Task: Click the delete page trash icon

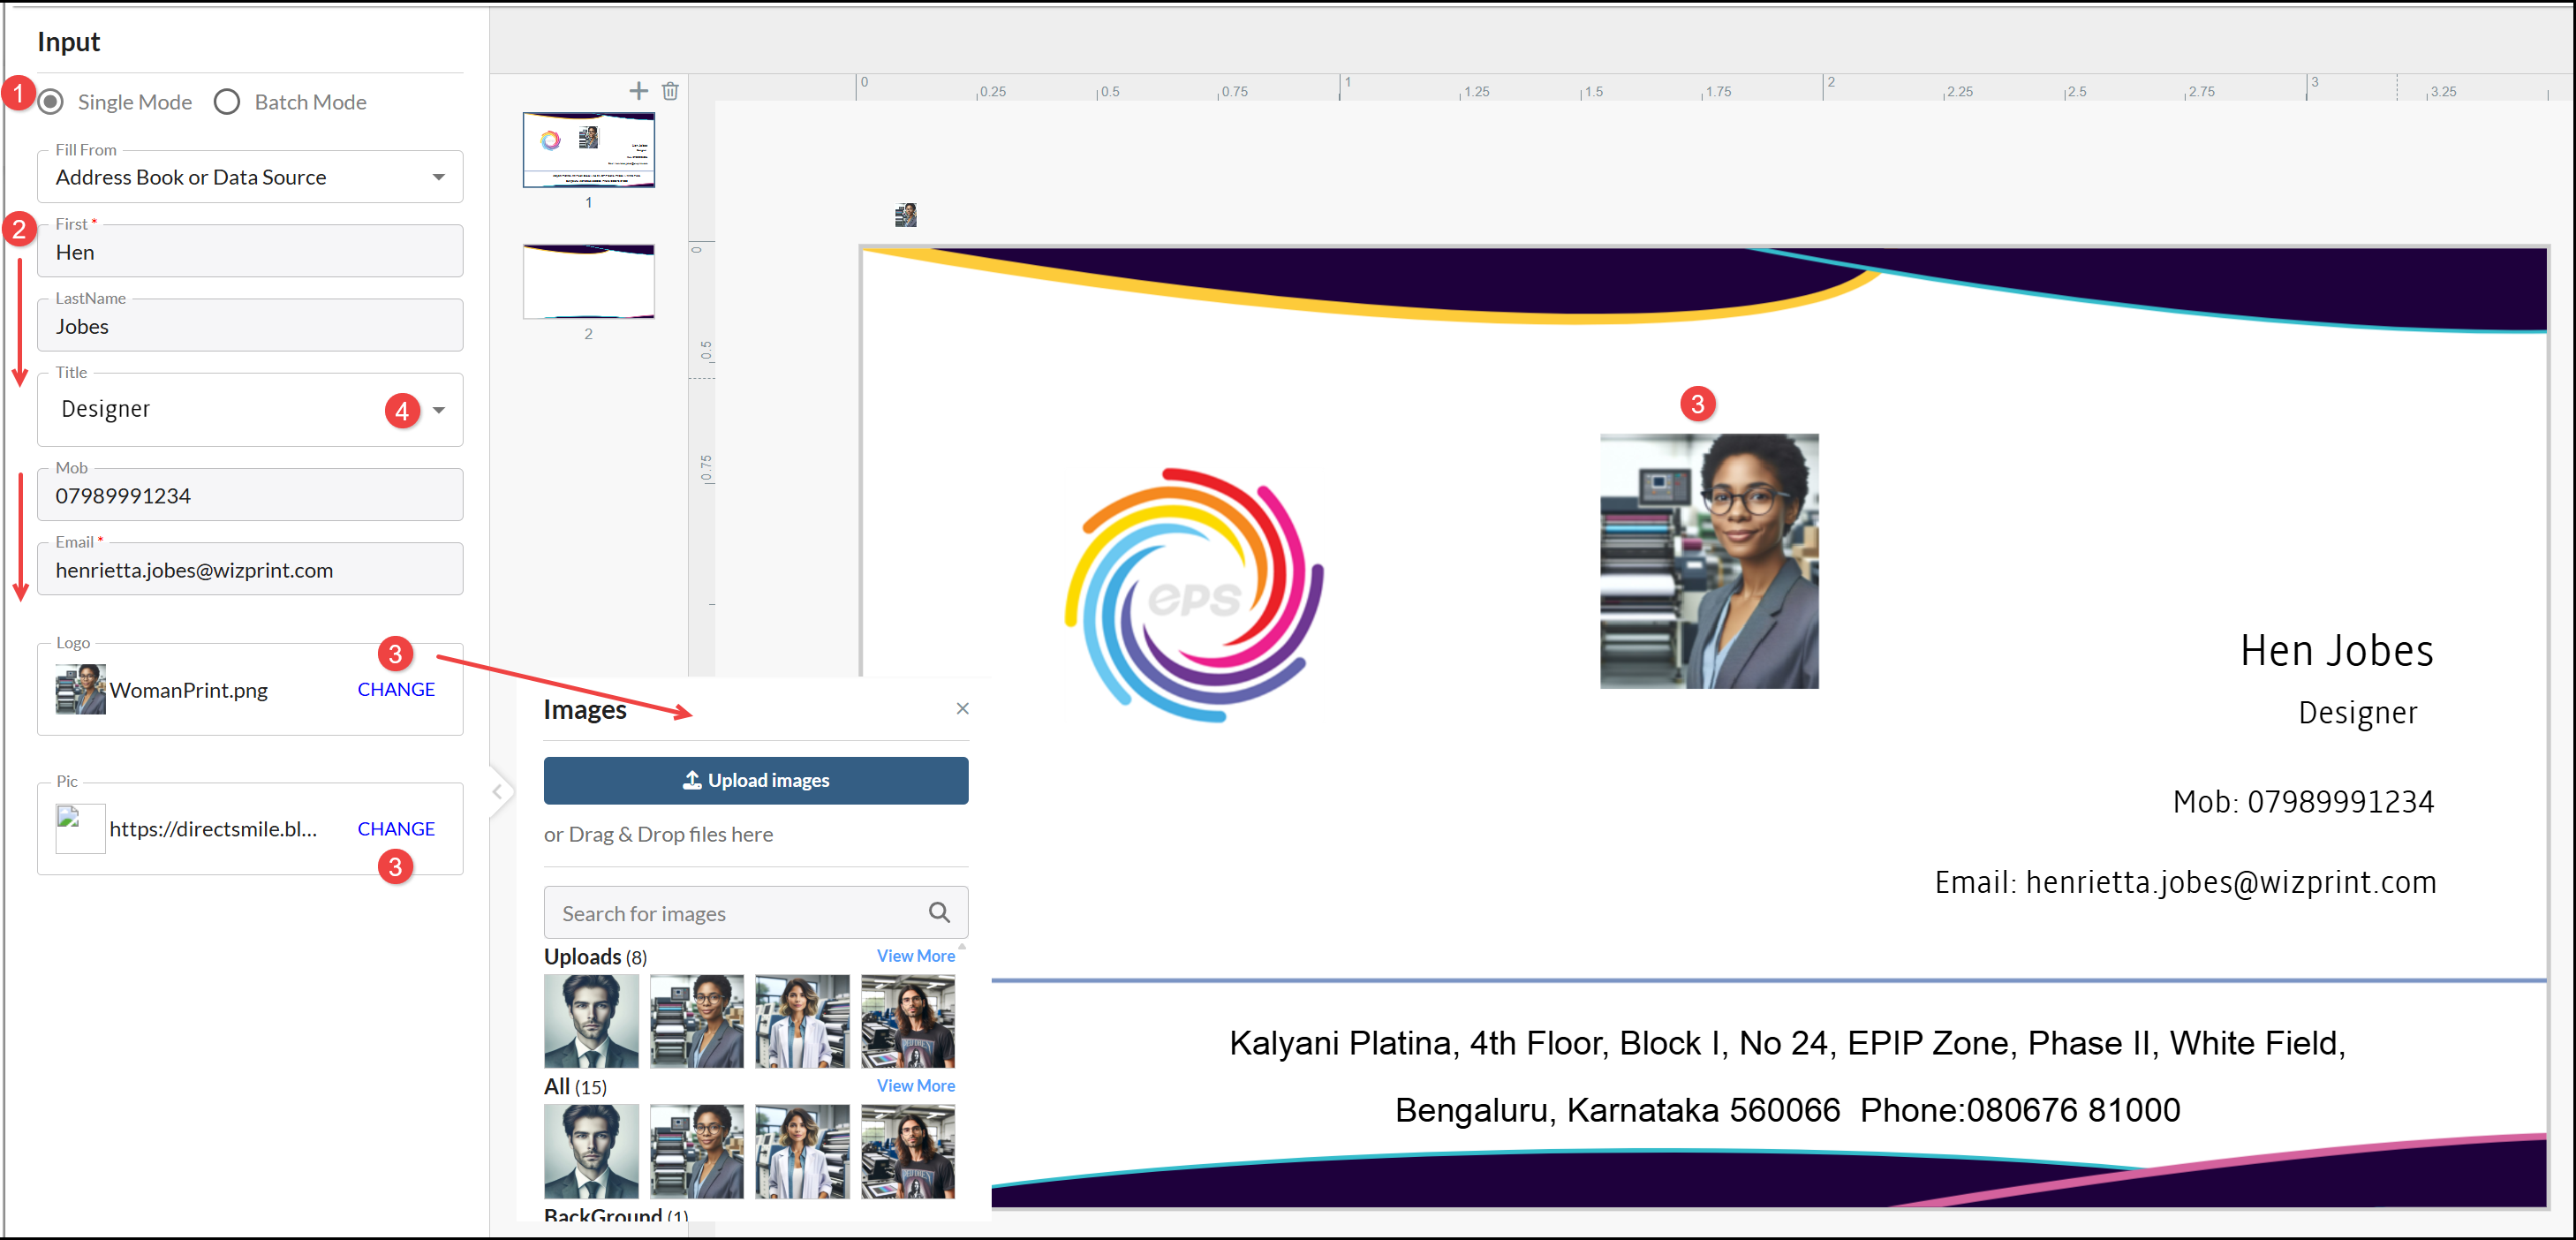Action: pyautogui.click(x=670, y=91)
